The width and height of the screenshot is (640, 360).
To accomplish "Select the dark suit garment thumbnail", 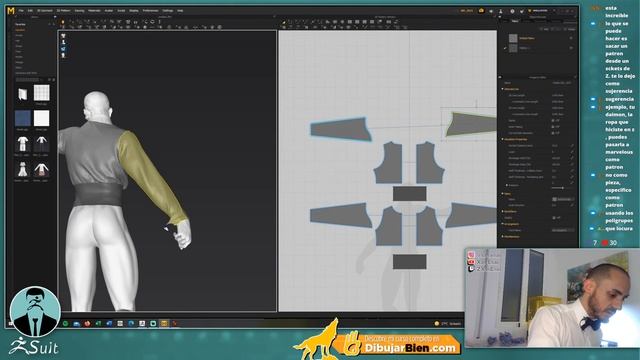I will coord(41,144).
